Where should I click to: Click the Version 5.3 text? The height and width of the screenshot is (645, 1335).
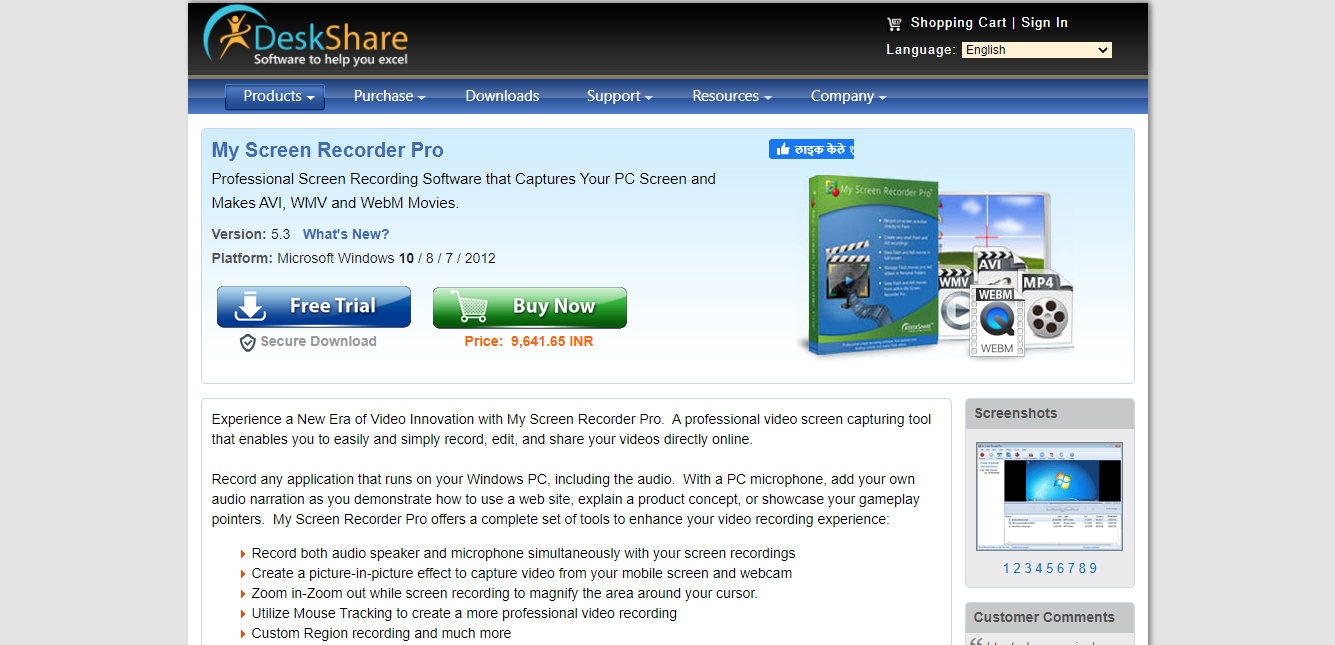(x=251, y=234)
